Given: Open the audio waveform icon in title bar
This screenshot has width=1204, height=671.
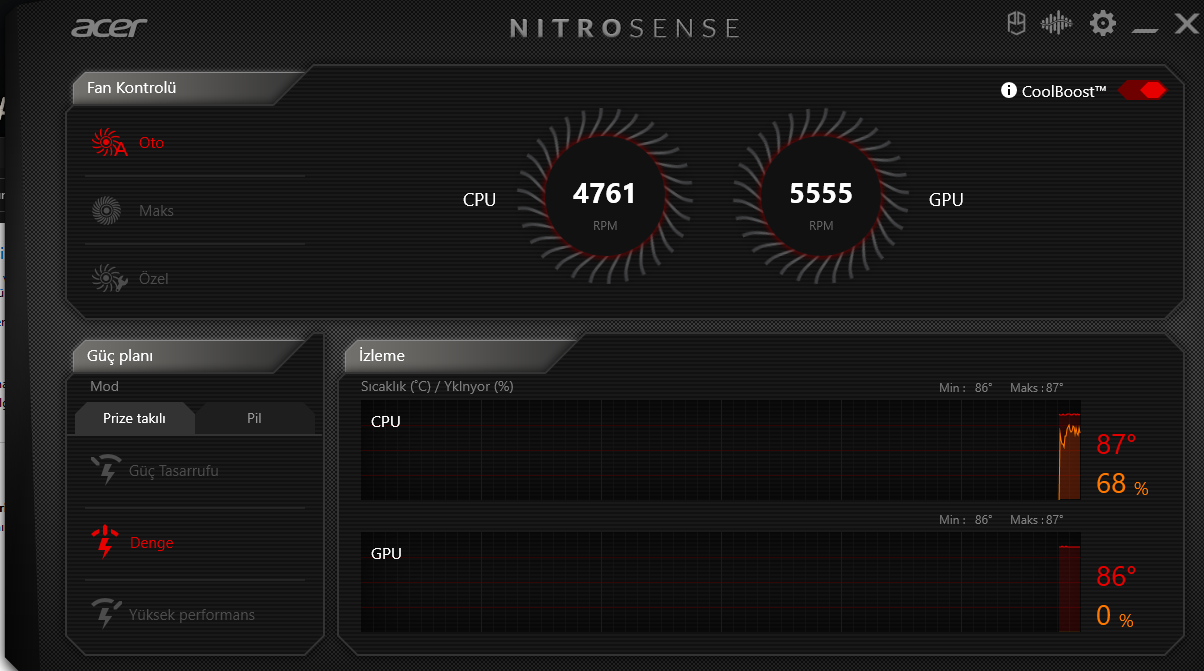Looking at the screenshot, I should [1057, 23].
